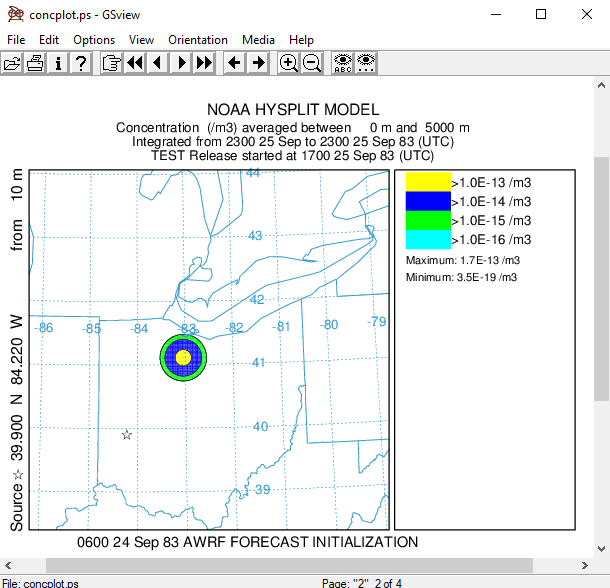Click the green >1.0E-15 legend swatch
This screenshot has width=610, height=588.
pos(428,220)
